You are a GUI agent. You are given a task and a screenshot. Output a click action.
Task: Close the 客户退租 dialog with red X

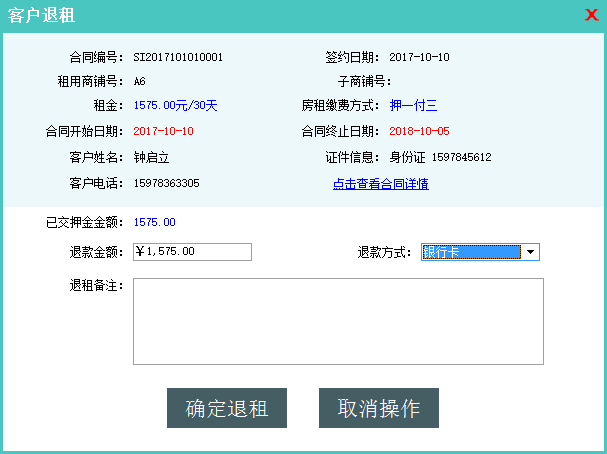pyautogui.click(x=591, y=15)
